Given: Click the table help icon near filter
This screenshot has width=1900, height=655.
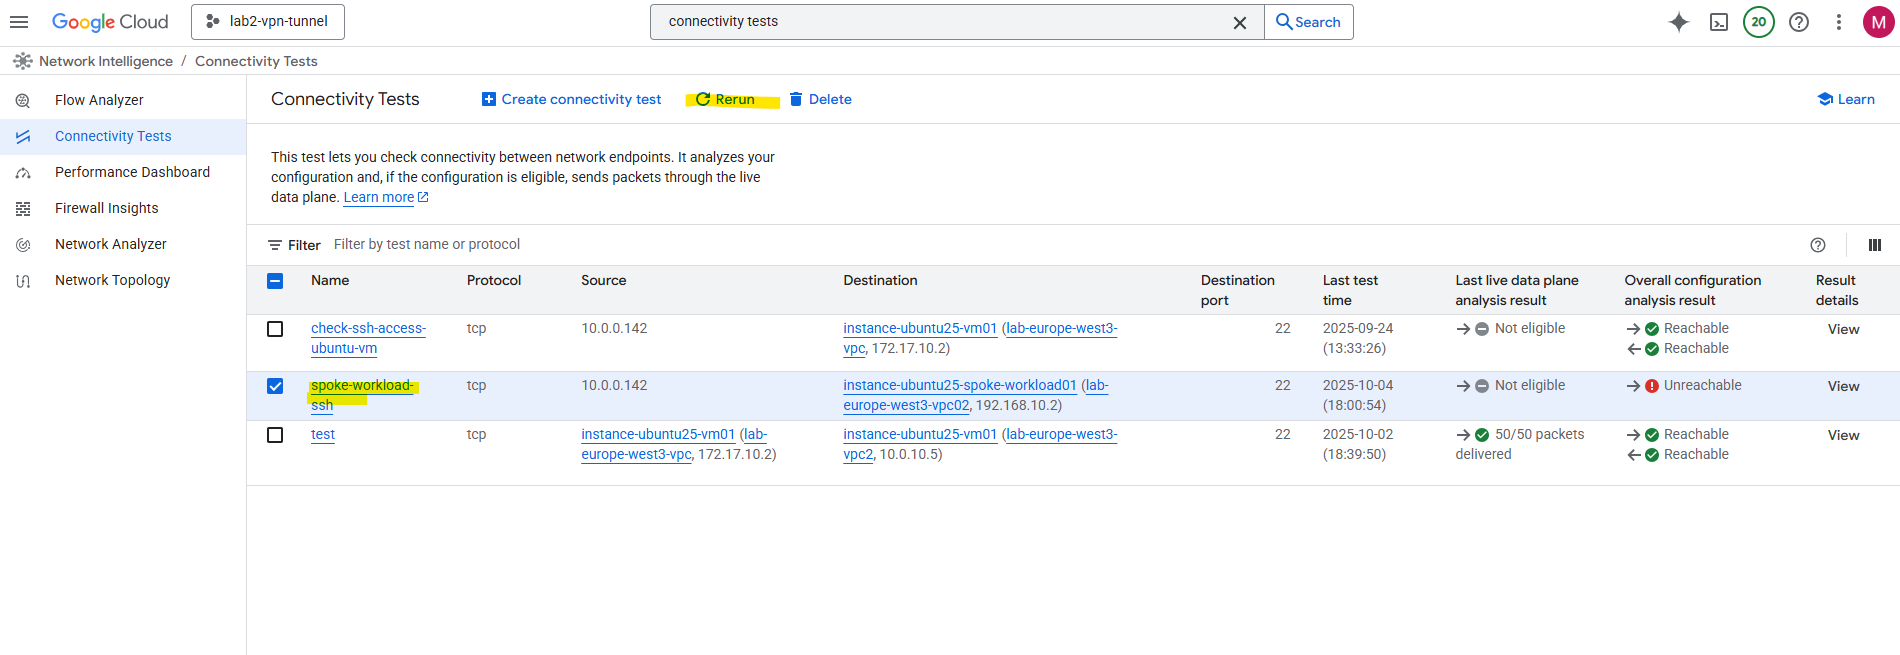Looking at the screenshot, I should pos(1817,245).
